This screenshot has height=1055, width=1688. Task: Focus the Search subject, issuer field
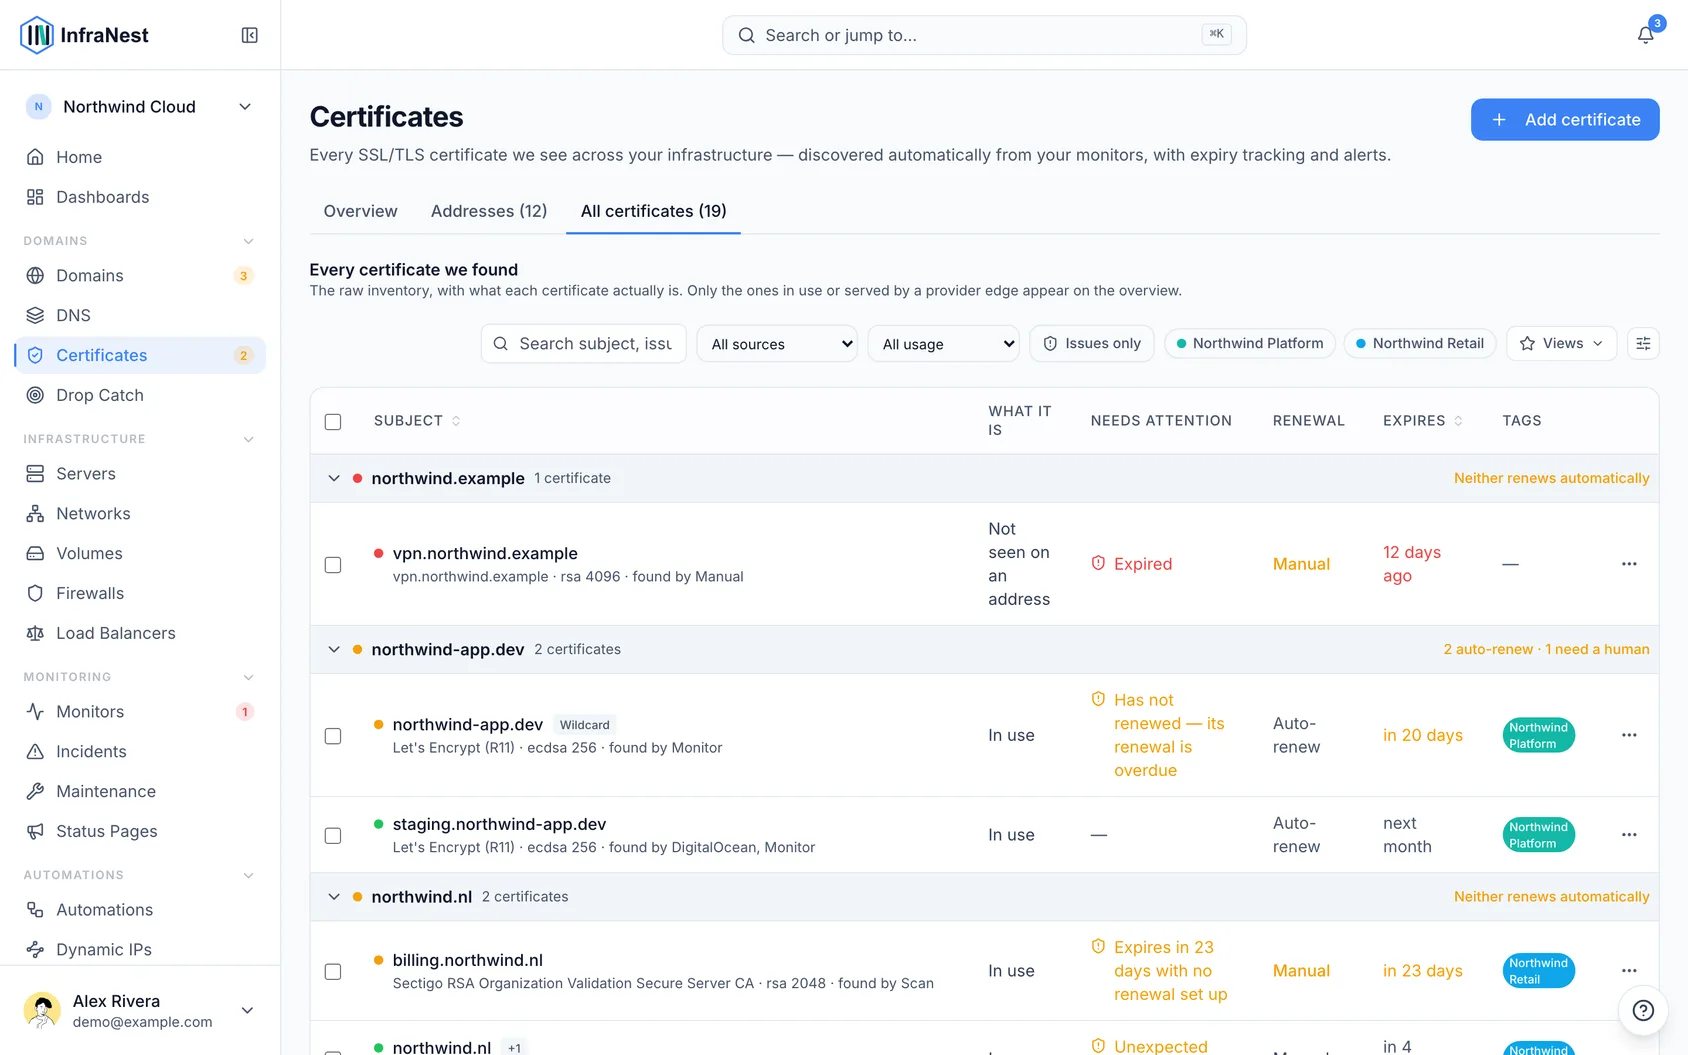(x=584, y=343)
